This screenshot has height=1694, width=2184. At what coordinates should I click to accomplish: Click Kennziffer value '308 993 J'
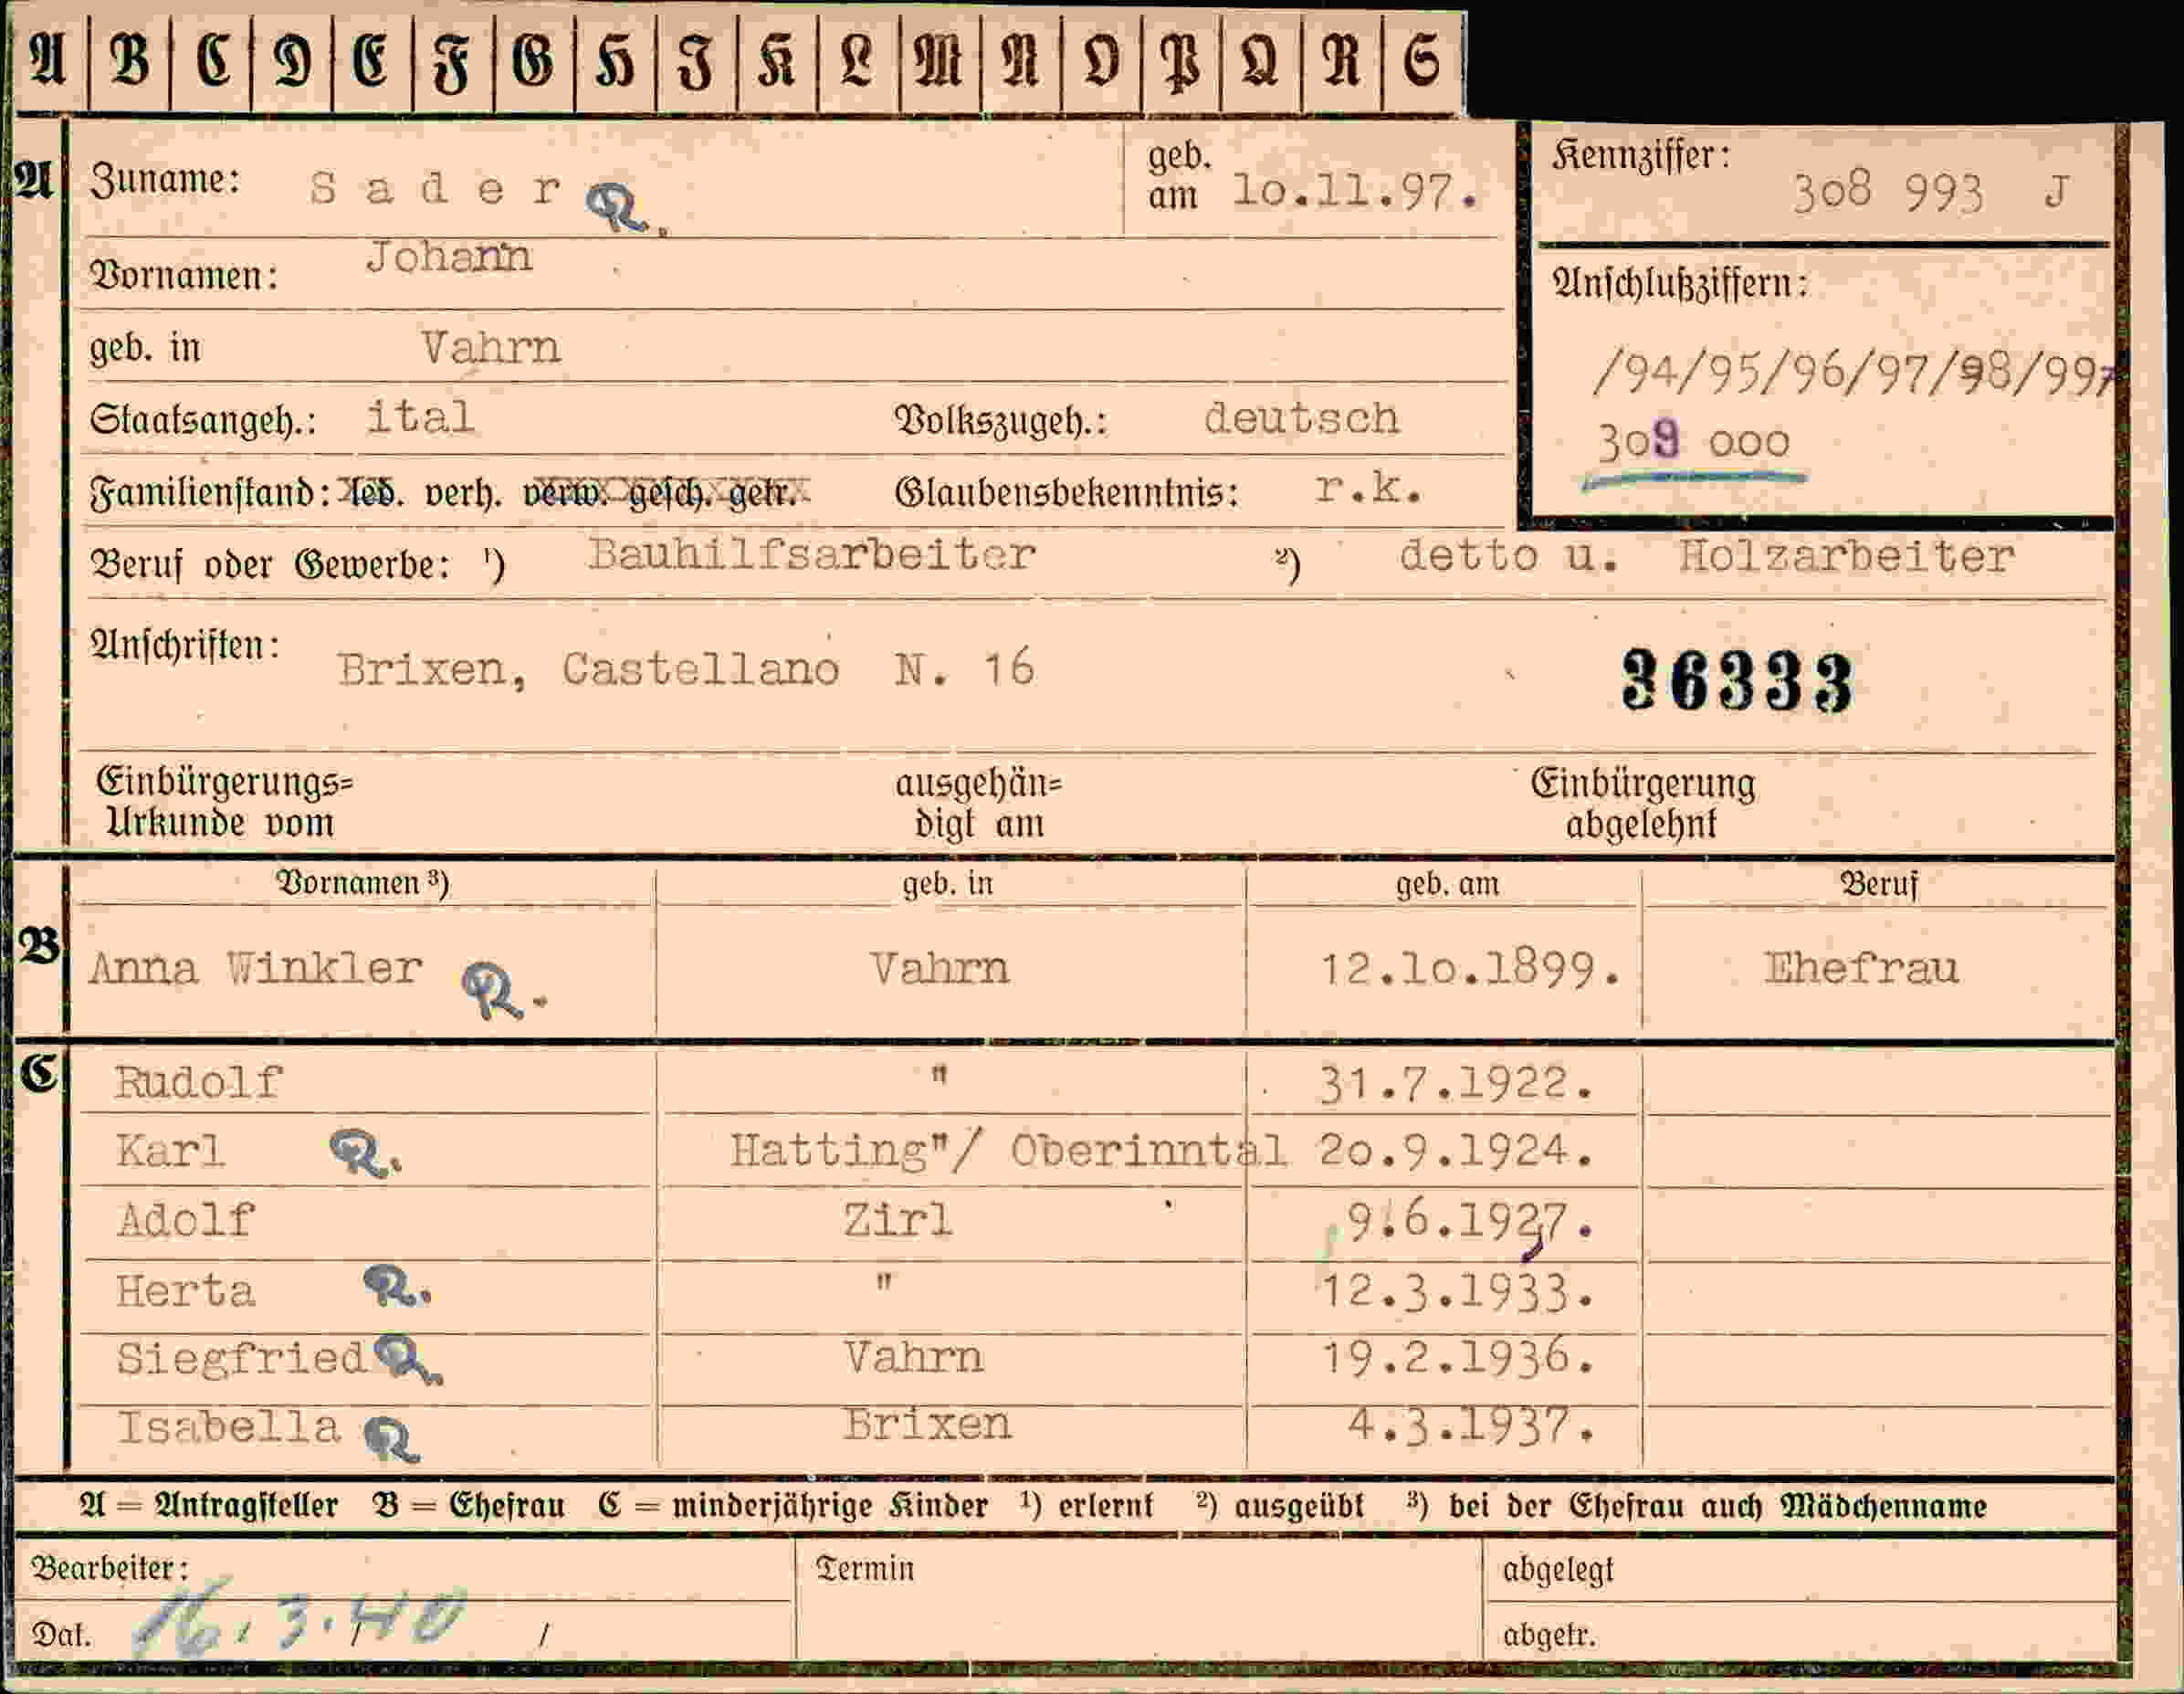click(x=1930, y=192)
